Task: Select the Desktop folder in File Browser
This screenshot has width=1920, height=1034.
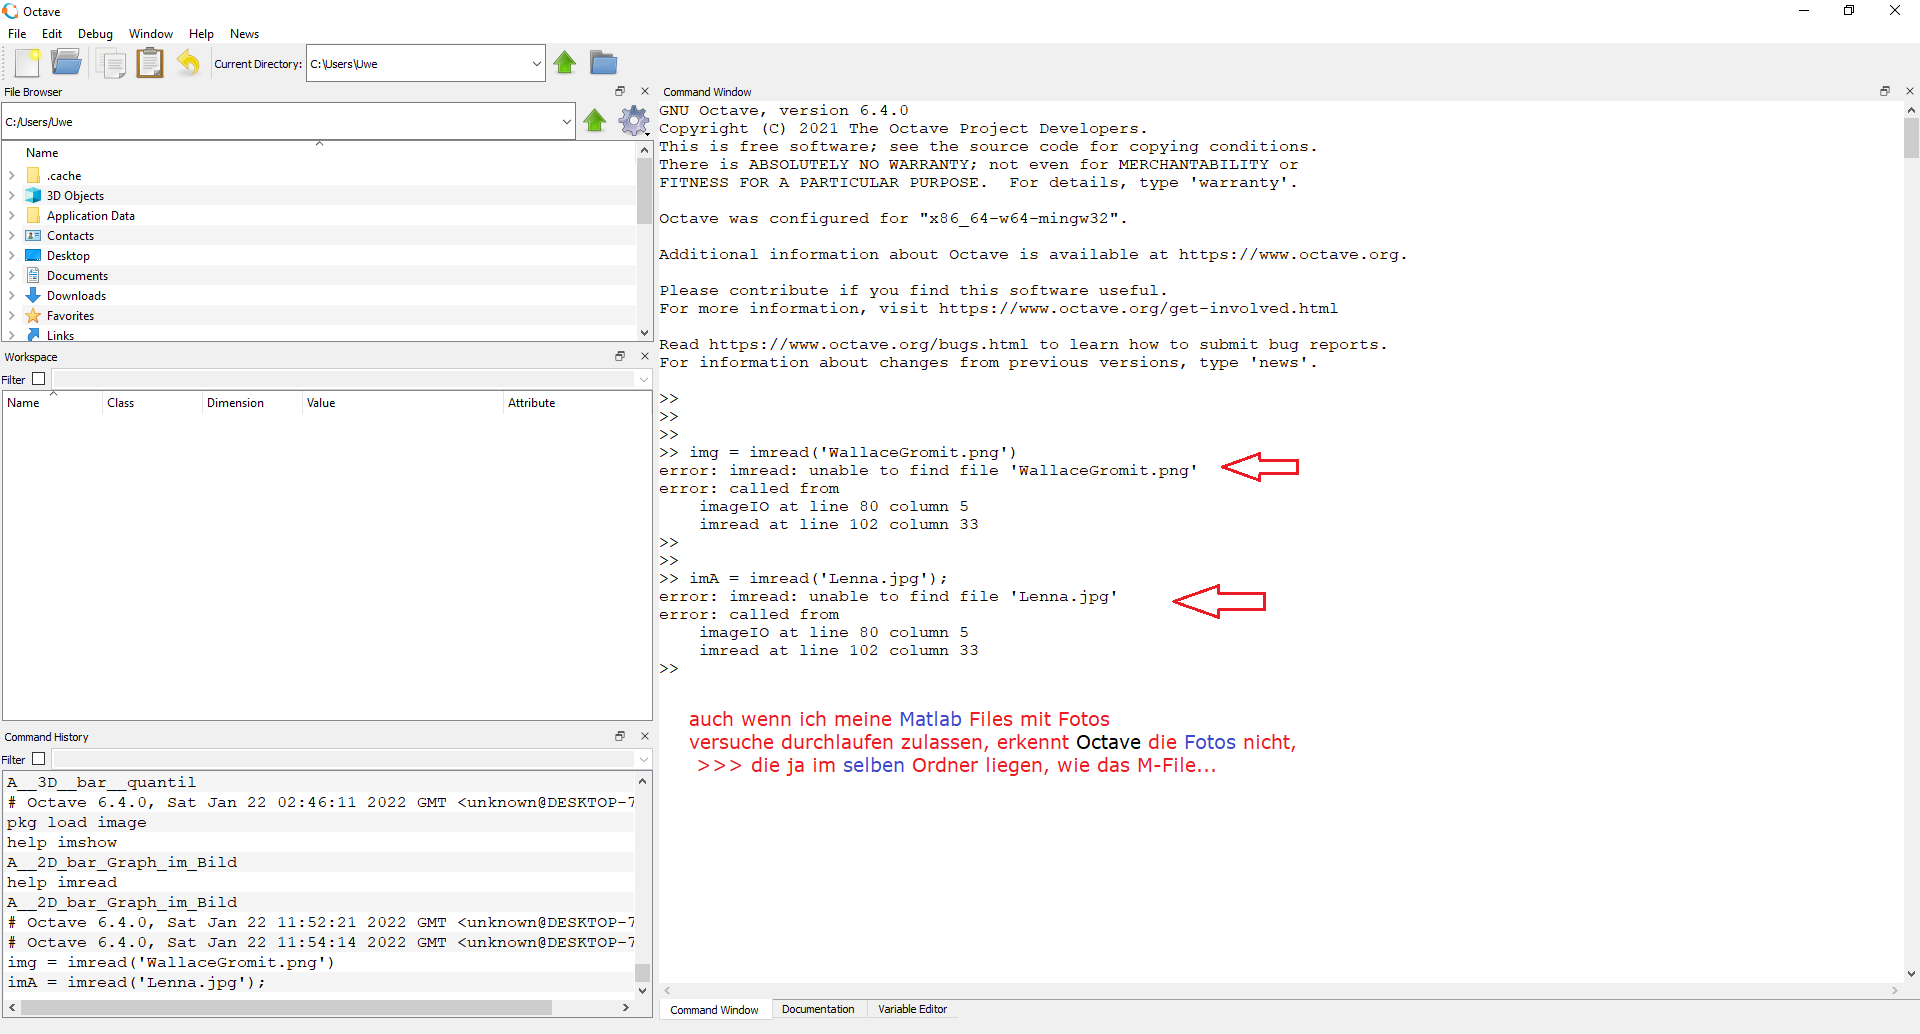Action: (68, 256)
